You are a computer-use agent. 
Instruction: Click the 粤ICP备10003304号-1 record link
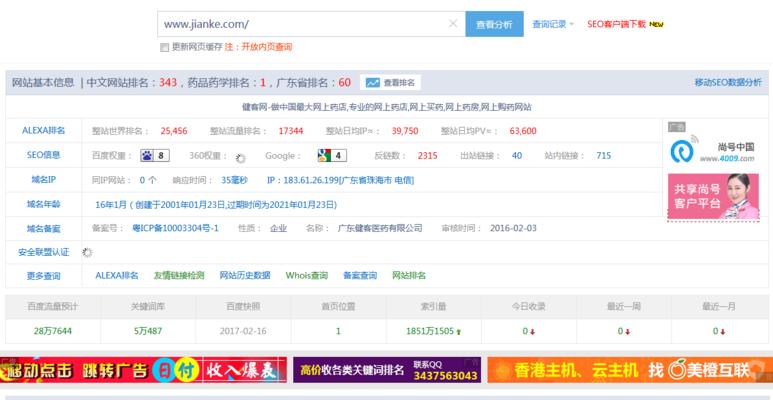[x=176, y=228]
